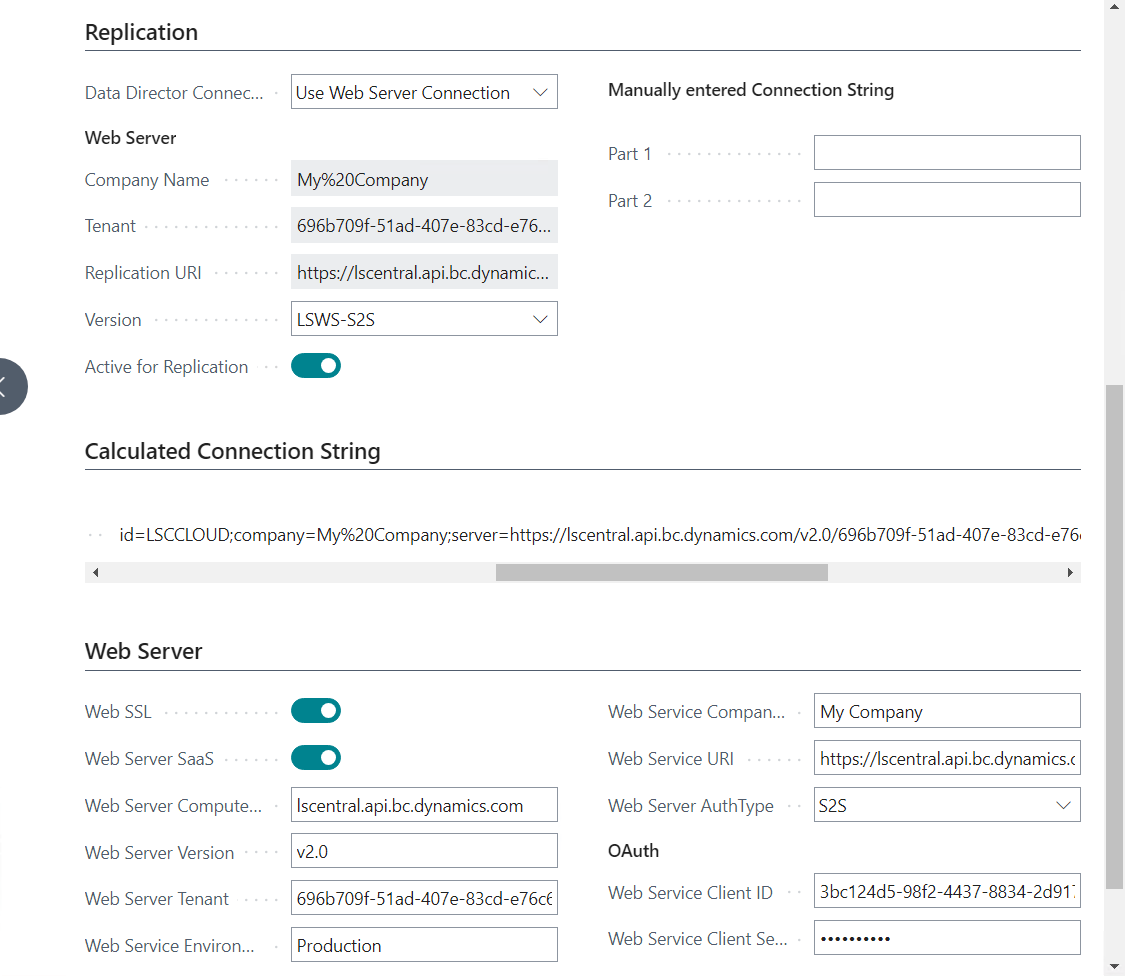Collapse the Web Server section header
This screenshot has height=976, width=1125.
[x=144, y=651]
